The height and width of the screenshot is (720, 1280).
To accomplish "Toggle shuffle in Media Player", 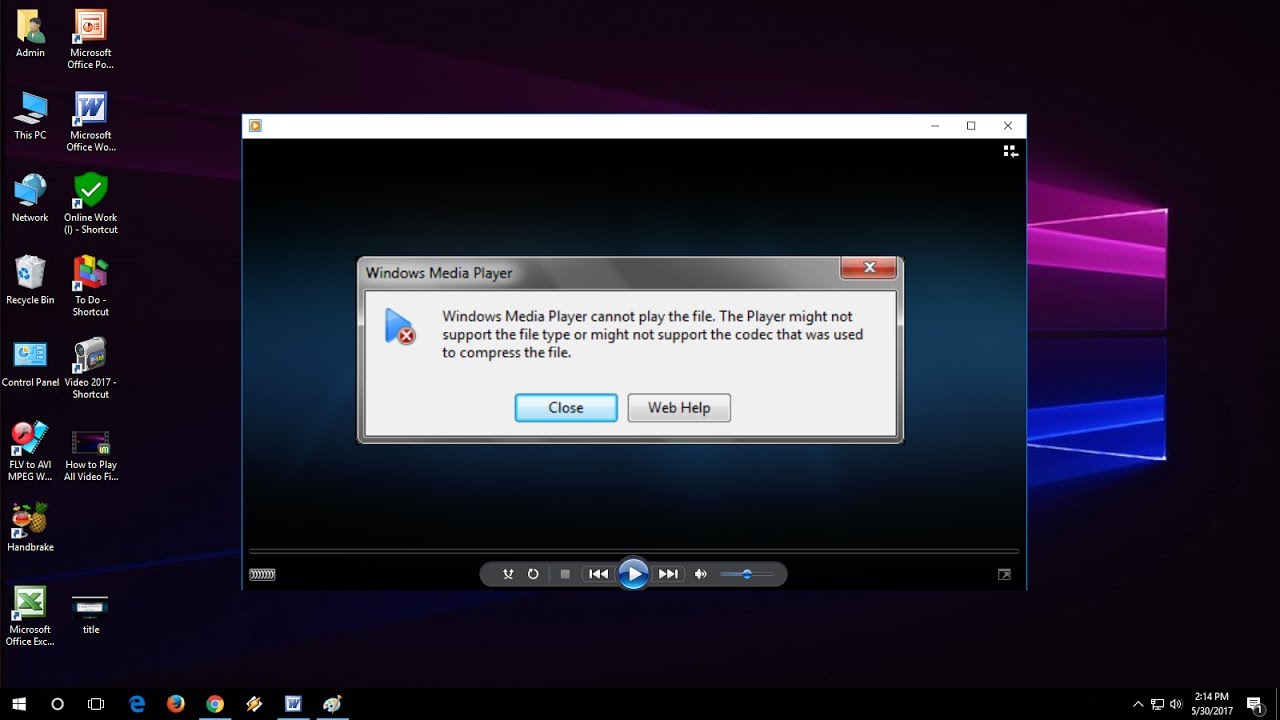I will [508, 574].
